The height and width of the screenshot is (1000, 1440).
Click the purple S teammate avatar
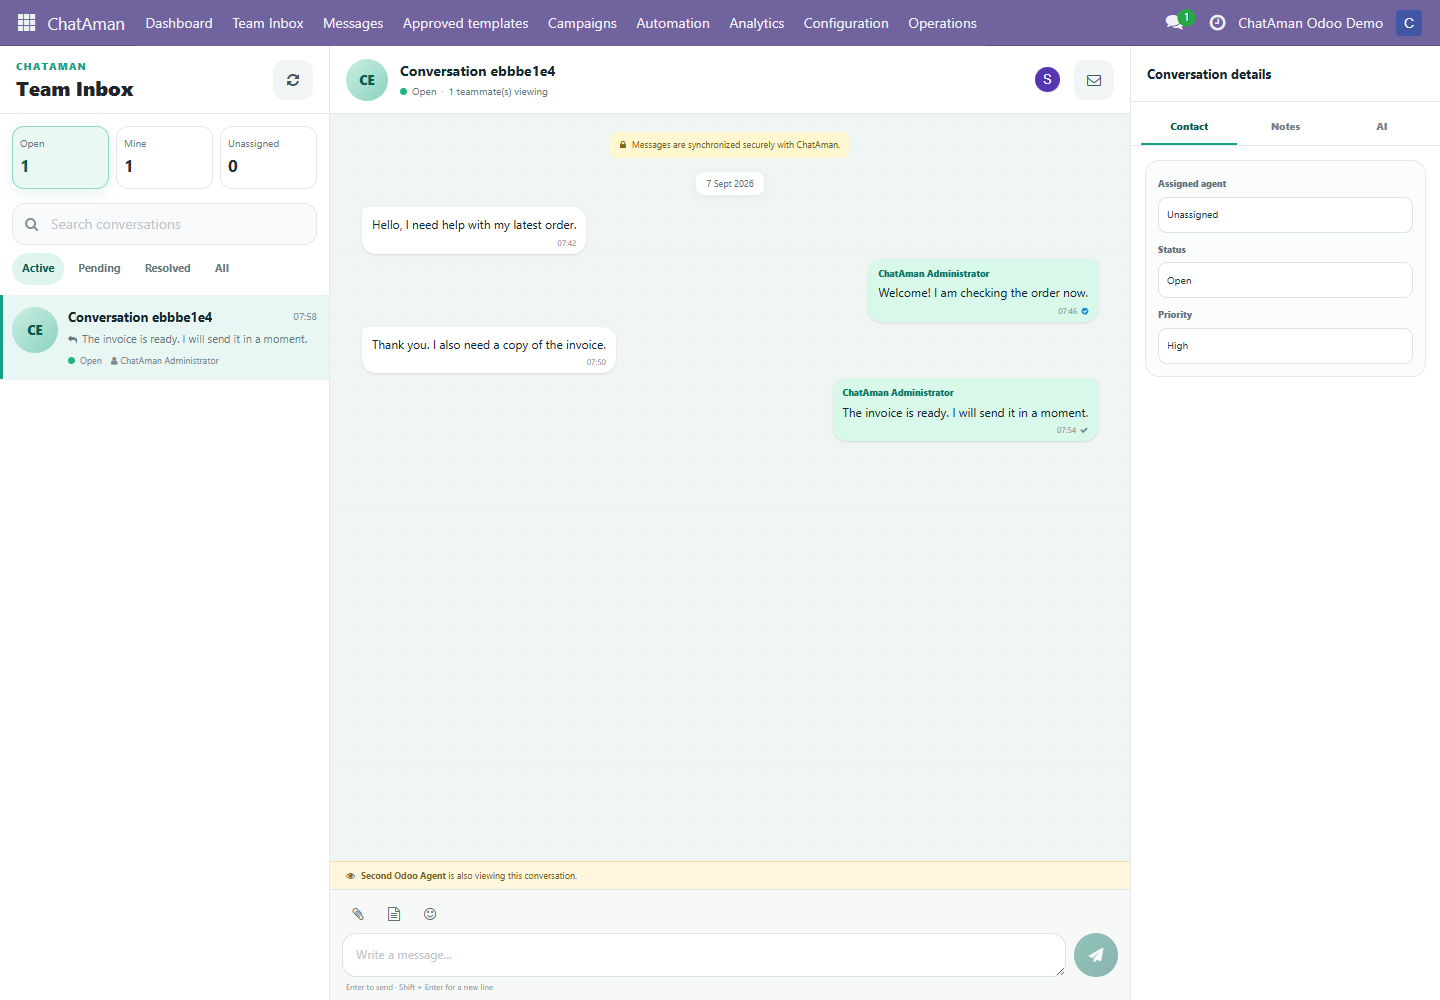click(x=1047, y=80)
